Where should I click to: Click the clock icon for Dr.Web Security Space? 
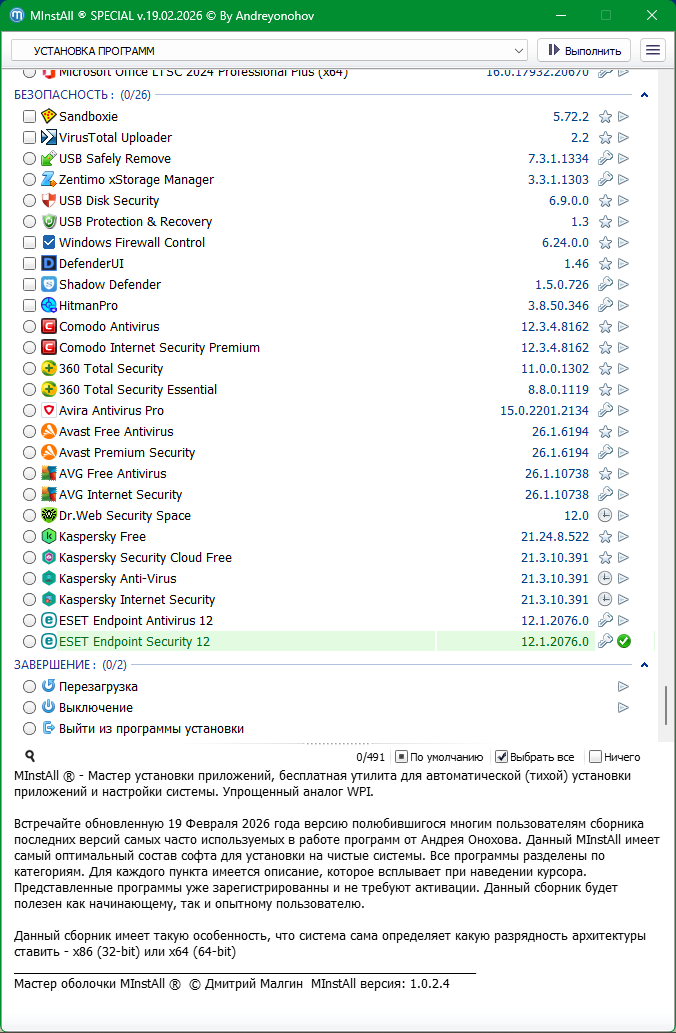pos(605,516)
